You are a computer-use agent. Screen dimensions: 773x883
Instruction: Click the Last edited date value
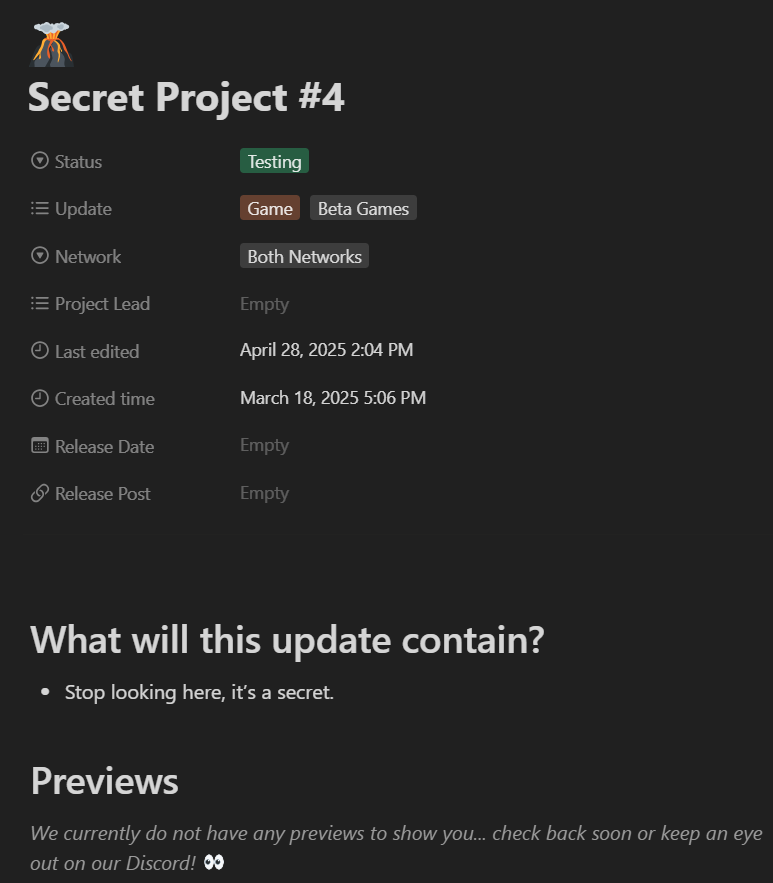[327, 350]
